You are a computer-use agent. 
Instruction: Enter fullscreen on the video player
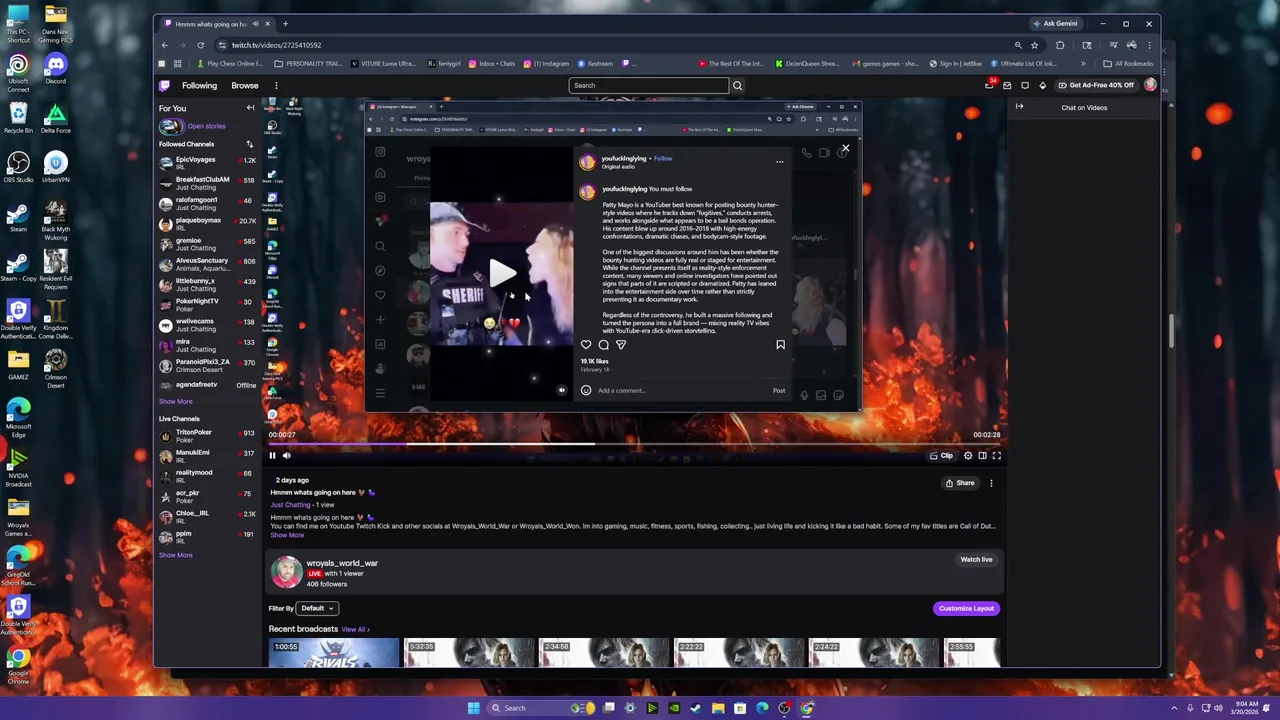(x=996, y=456)
